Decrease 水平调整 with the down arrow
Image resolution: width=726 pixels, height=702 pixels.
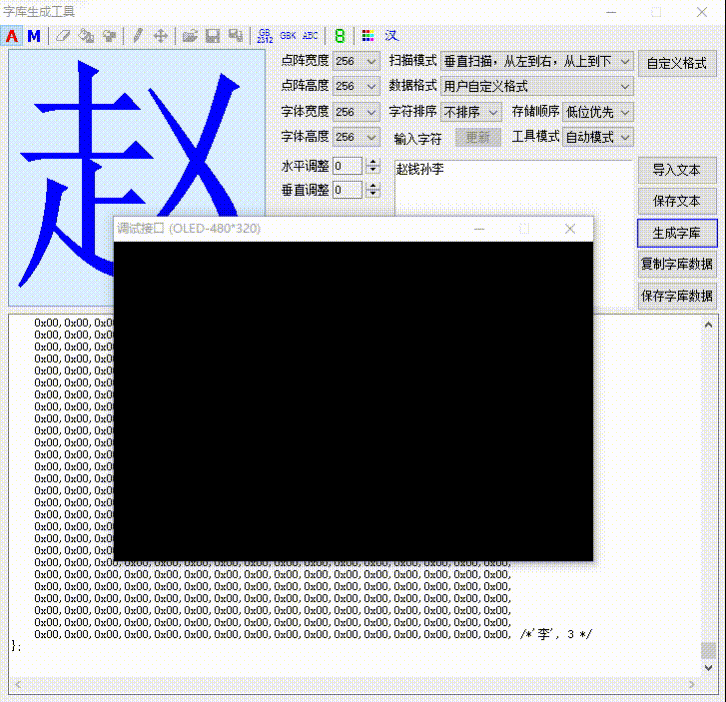coord(373,170)
